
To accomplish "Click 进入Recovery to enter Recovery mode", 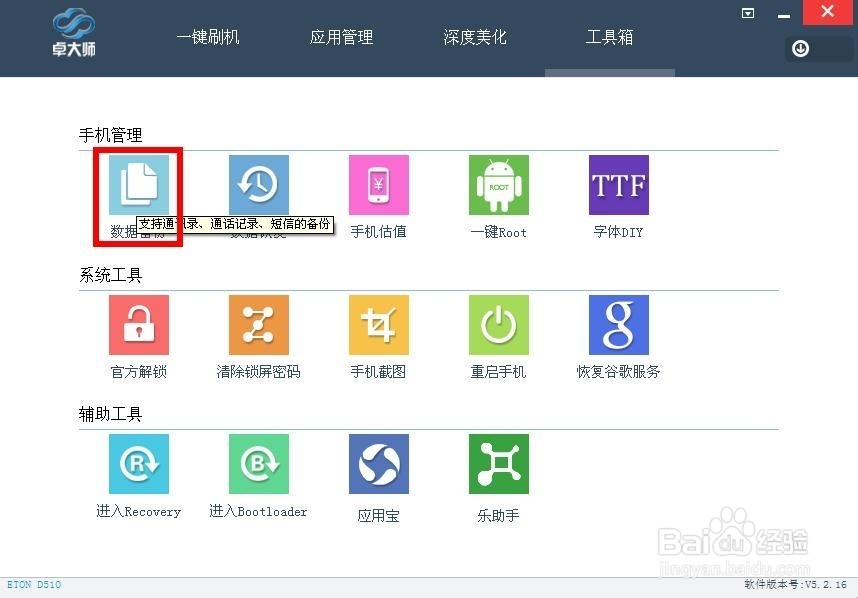I will [139, 463].
